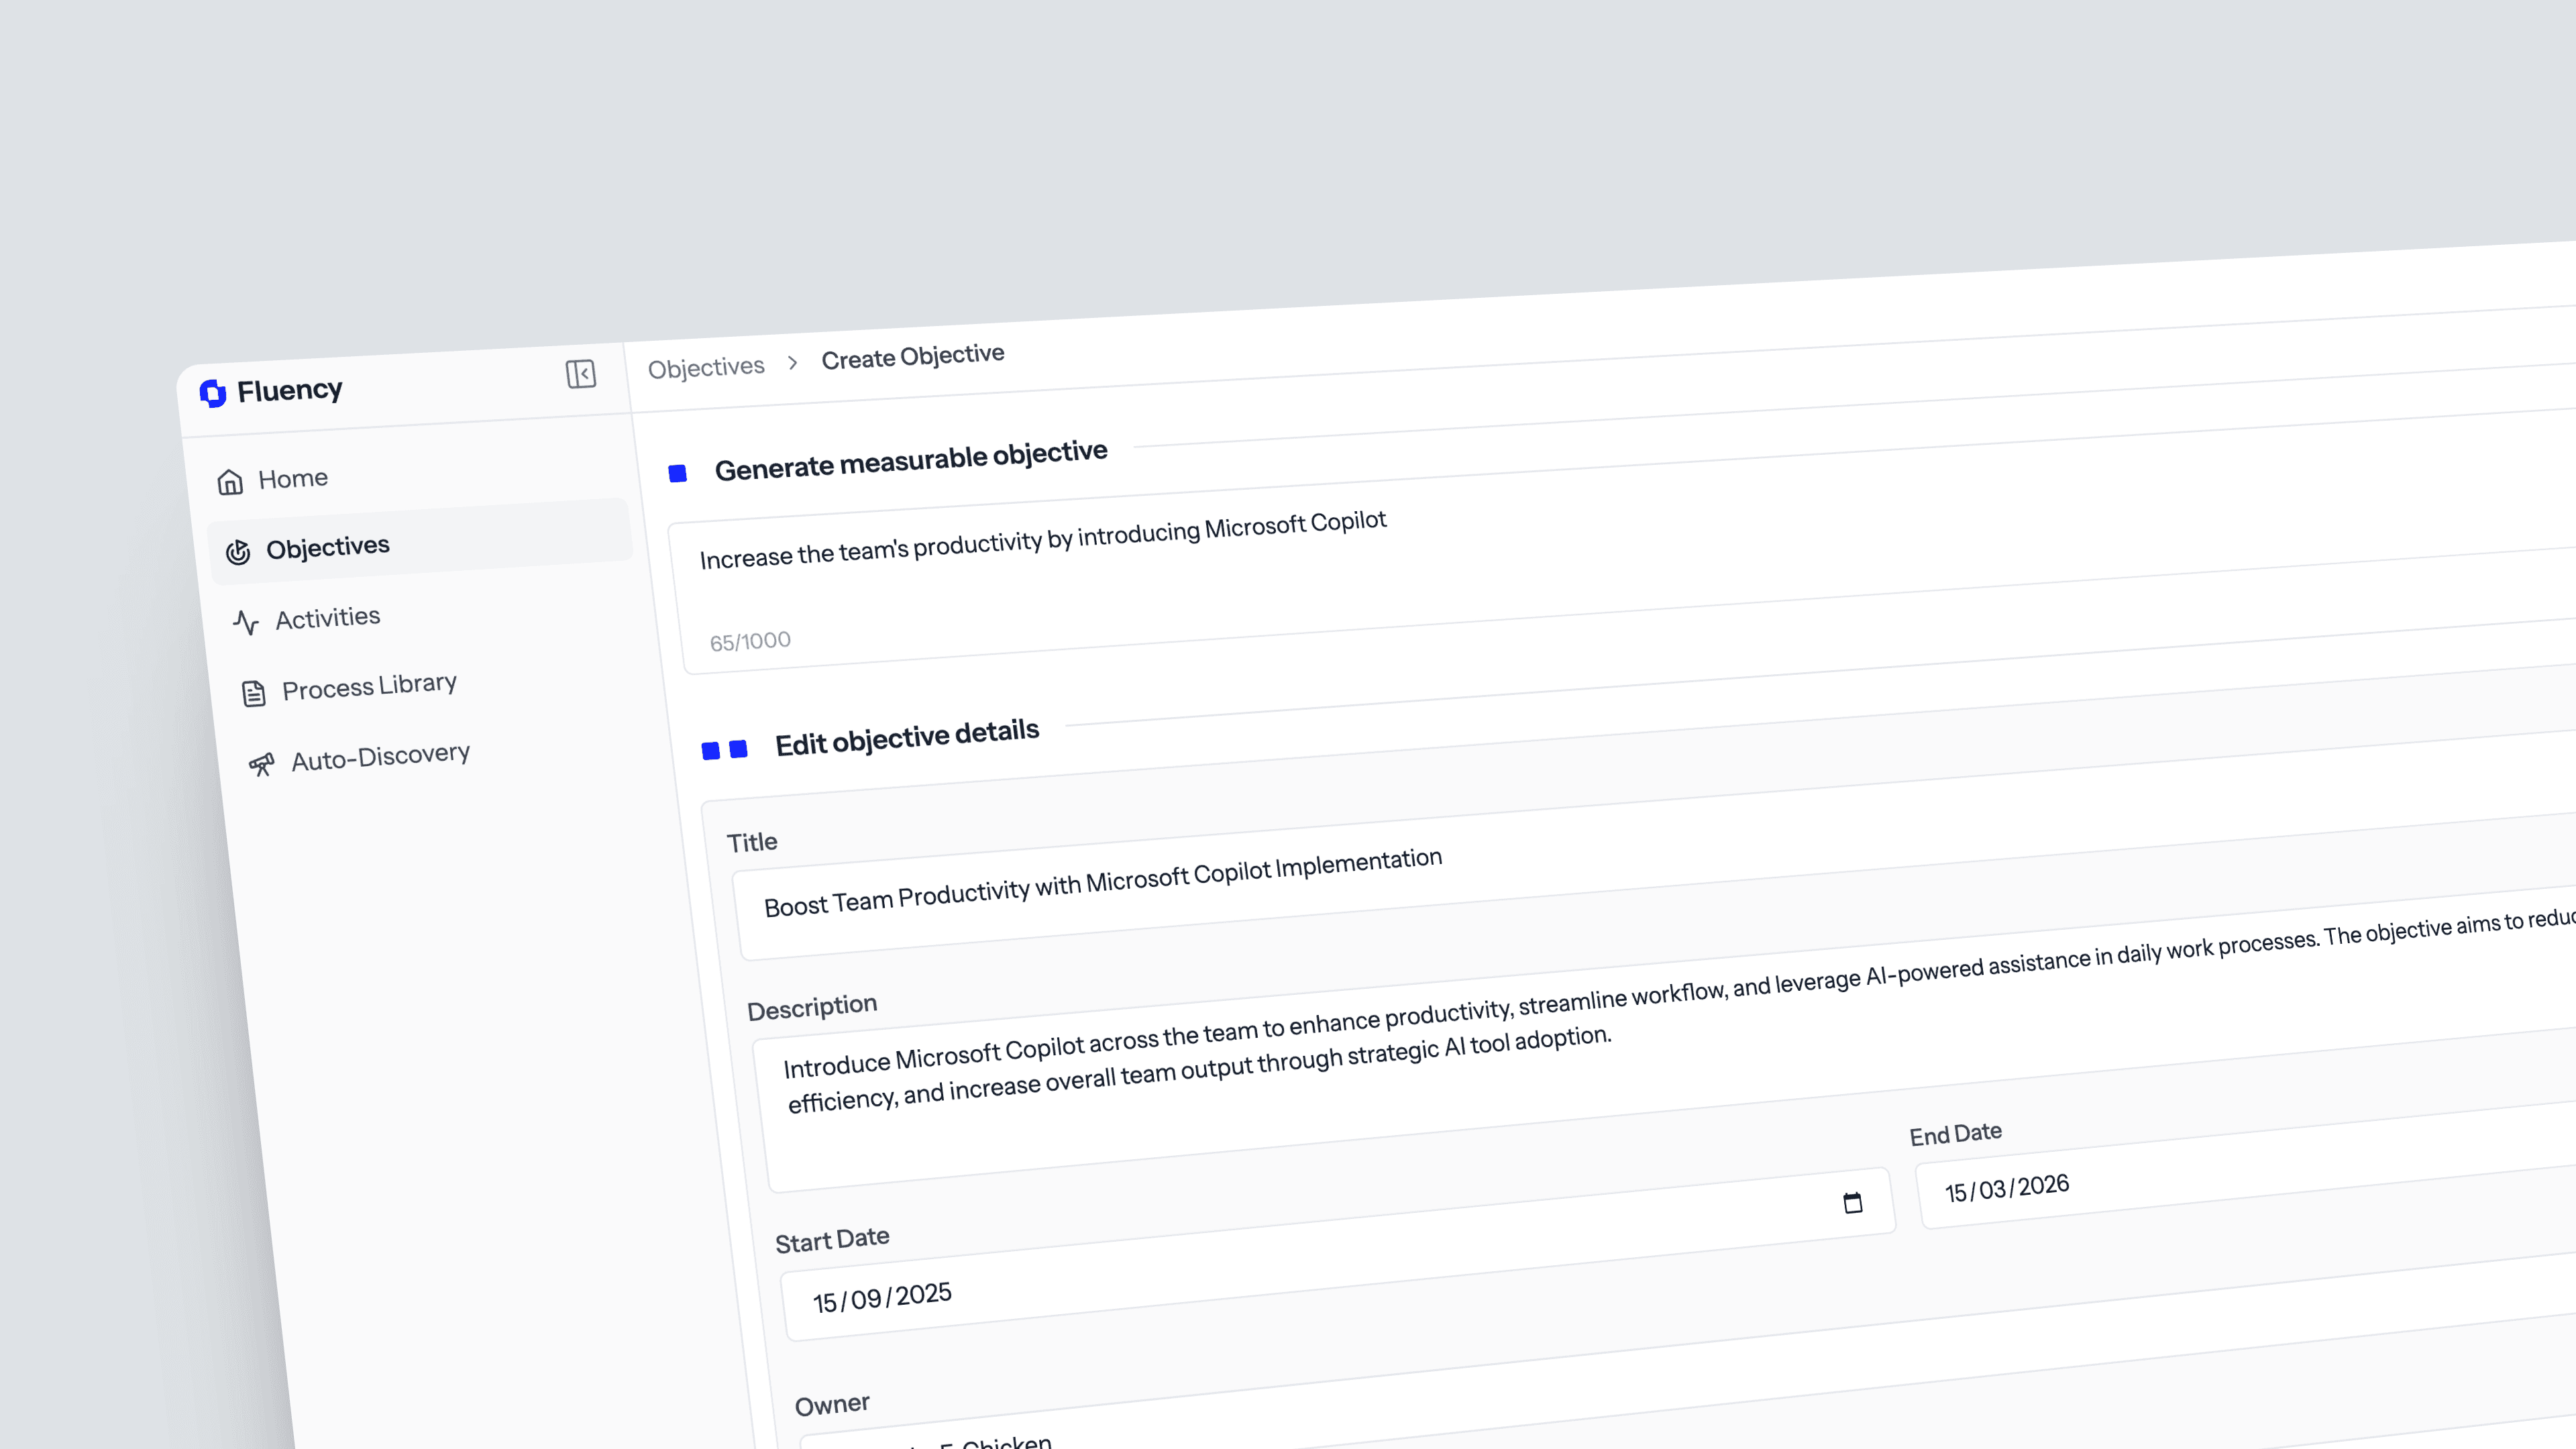Click the Start Date label
The width and height of the screenshot is (2576, 1449).
click(x=832, y=1240)
